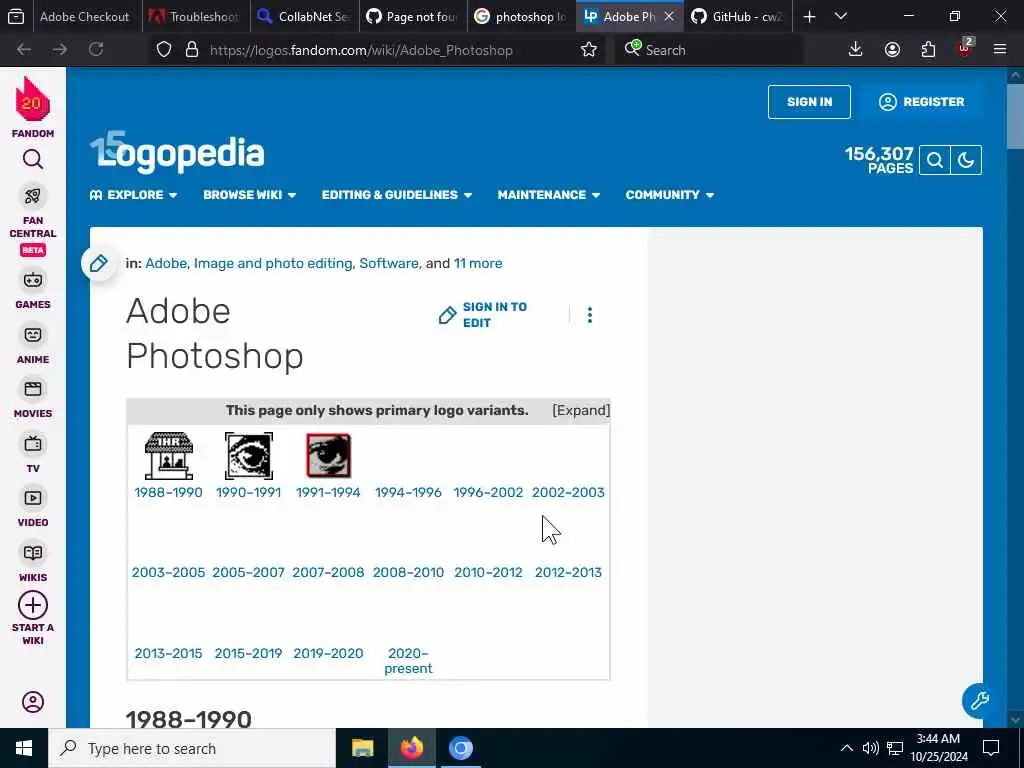Open the TV section icon
The image size is (1024, 768).
(33, 444)
